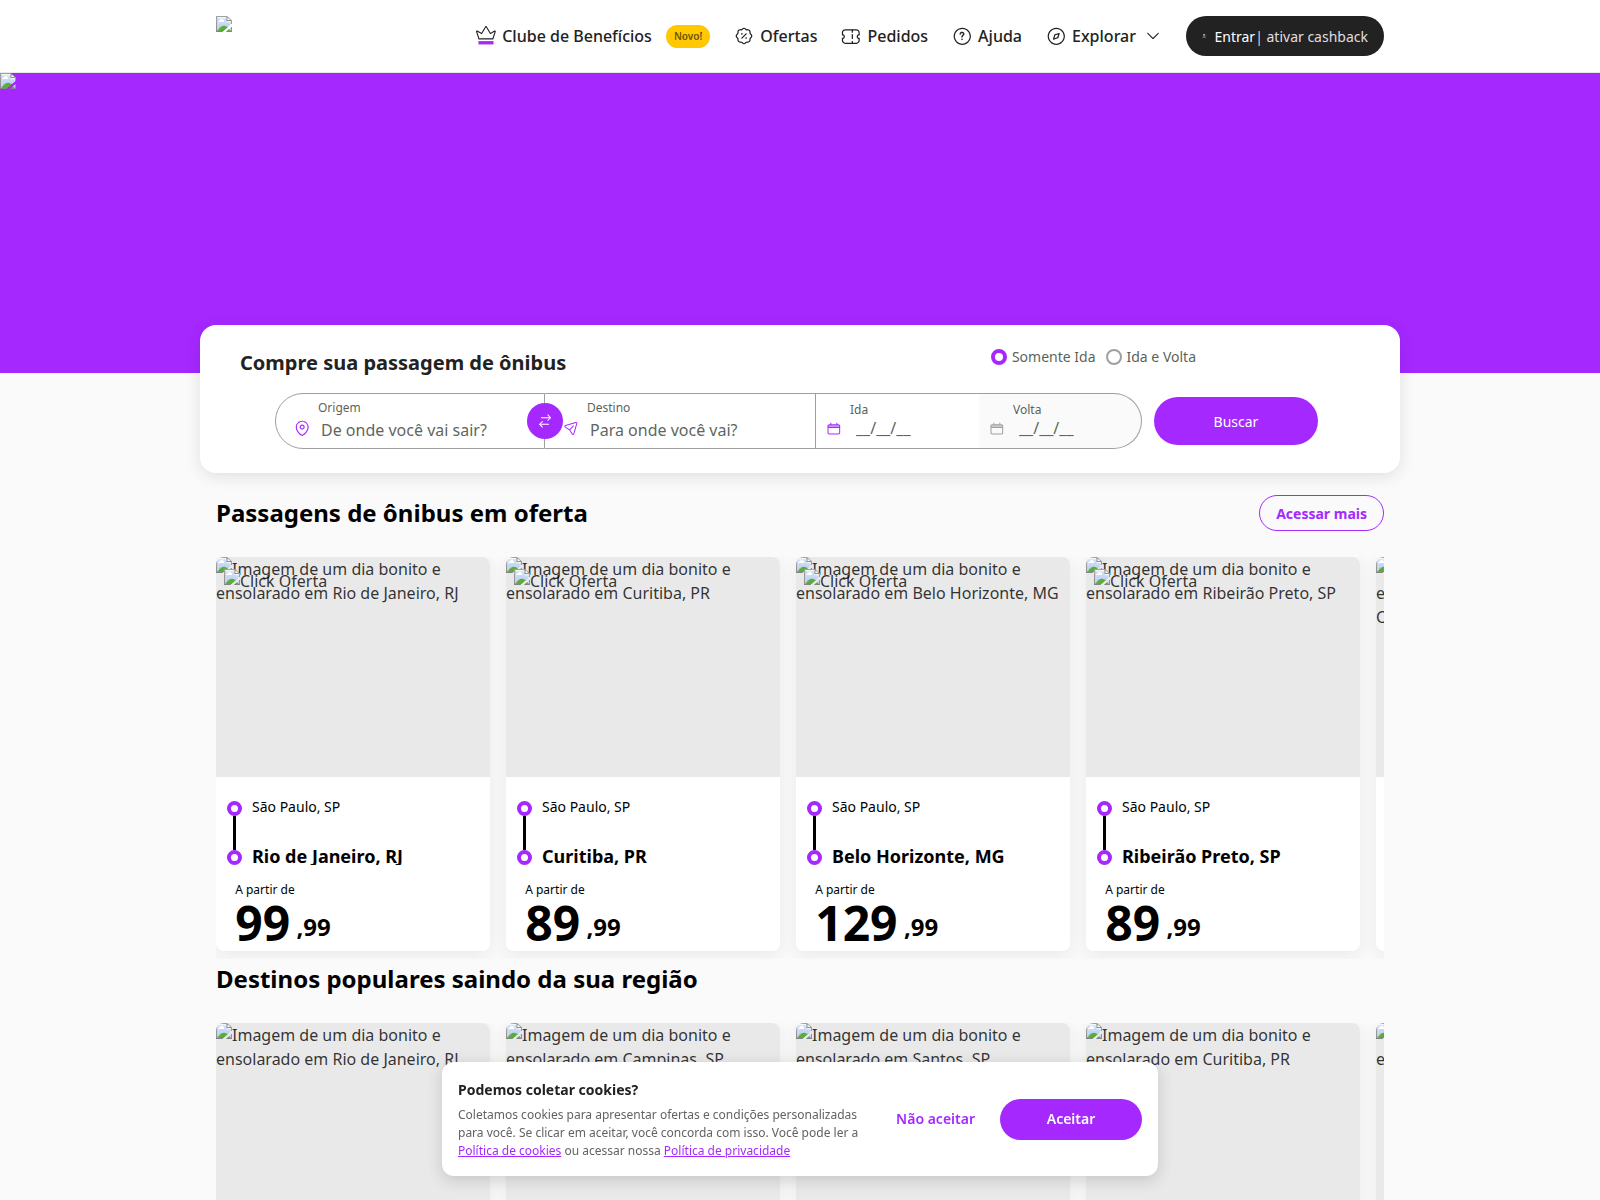
Task: Open Política de cookies link
Action: [x=509, y=1151]
